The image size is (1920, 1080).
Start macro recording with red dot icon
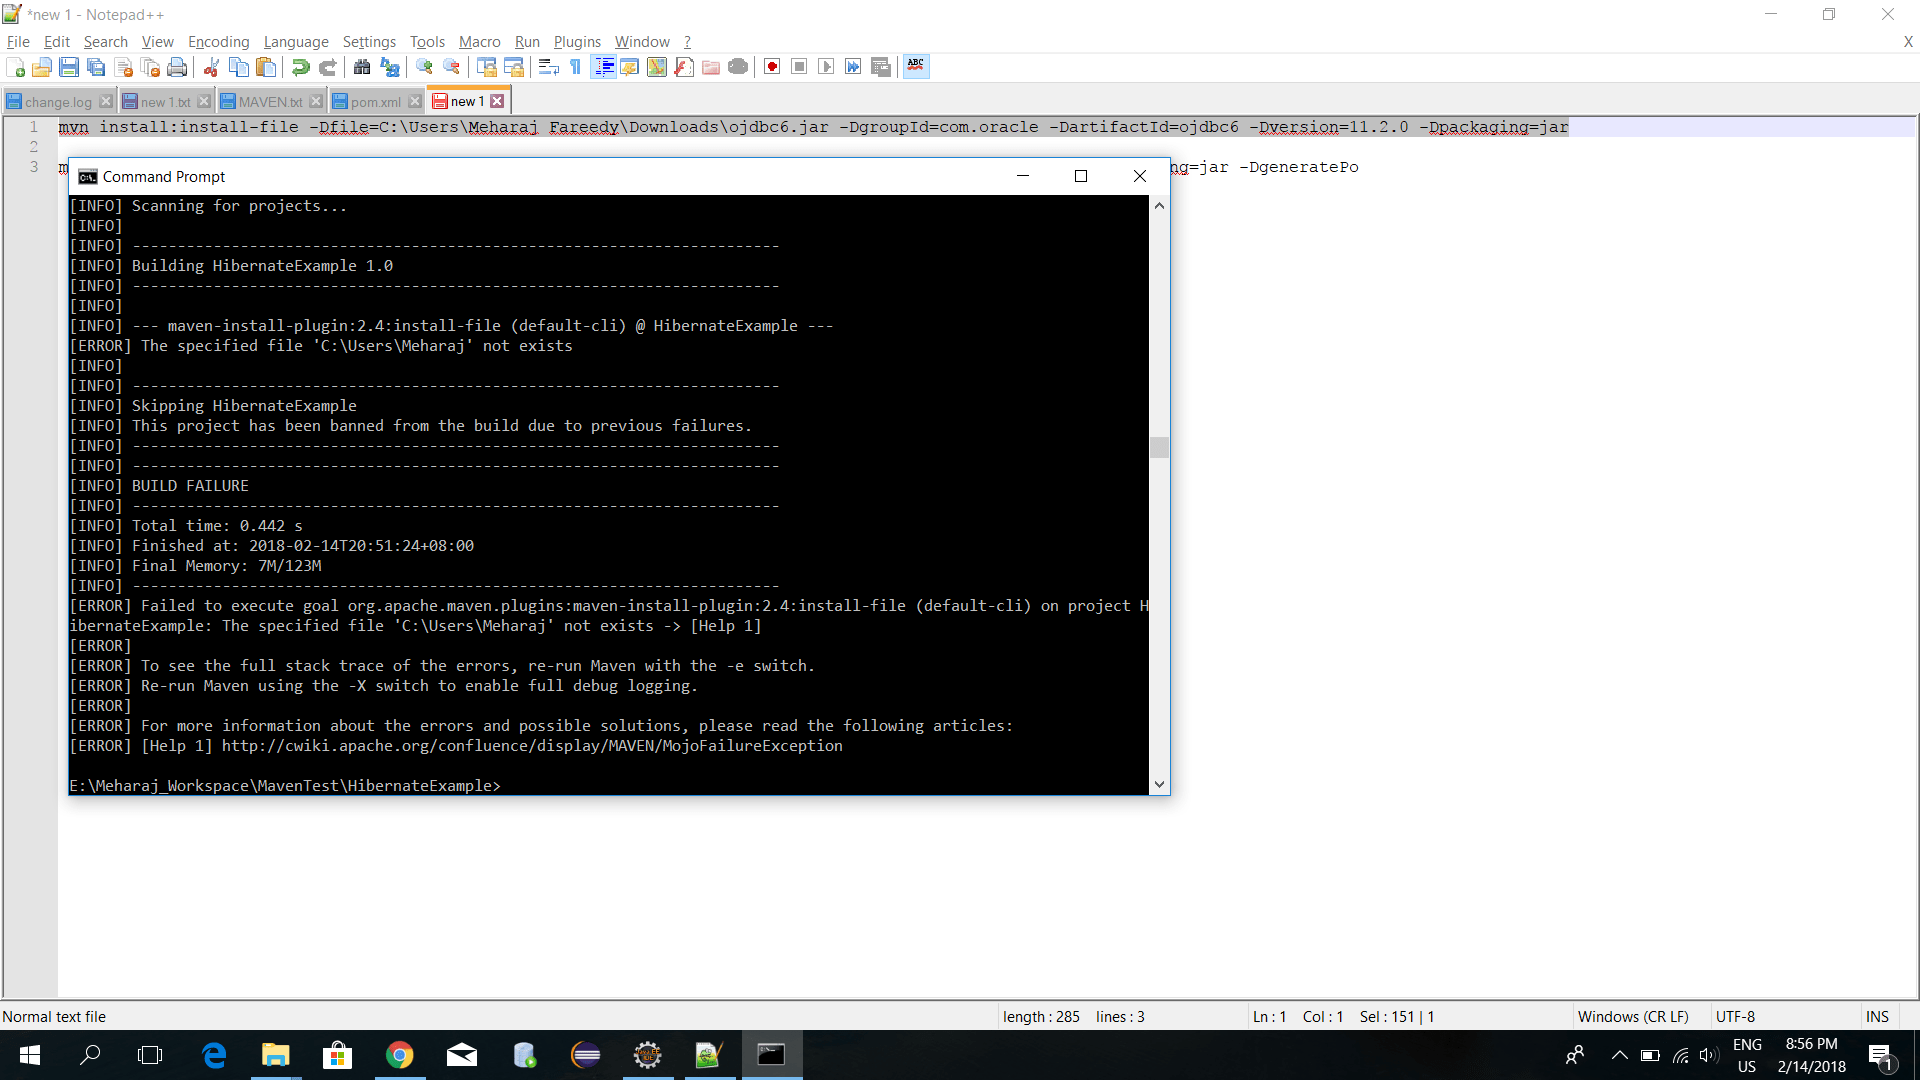tap(772, 67)
